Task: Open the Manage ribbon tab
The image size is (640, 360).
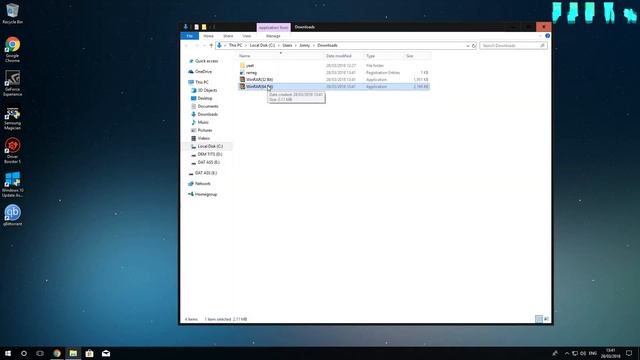Action: tap(273, 36)
